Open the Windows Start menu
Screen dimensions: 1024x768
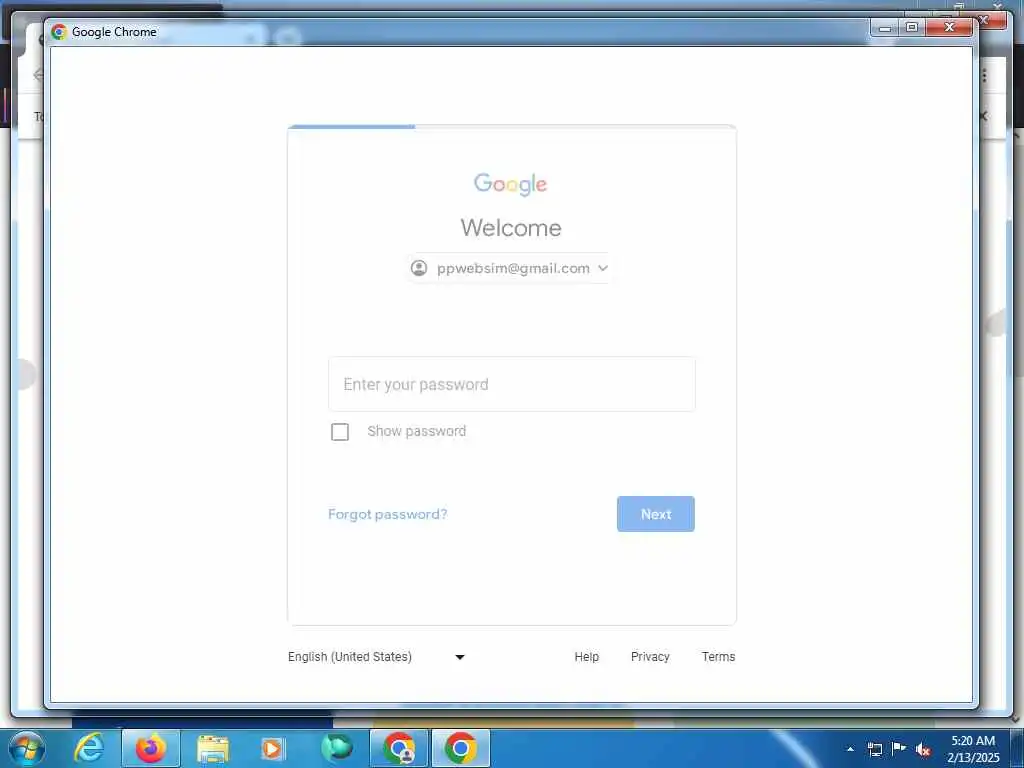point(26,748)
